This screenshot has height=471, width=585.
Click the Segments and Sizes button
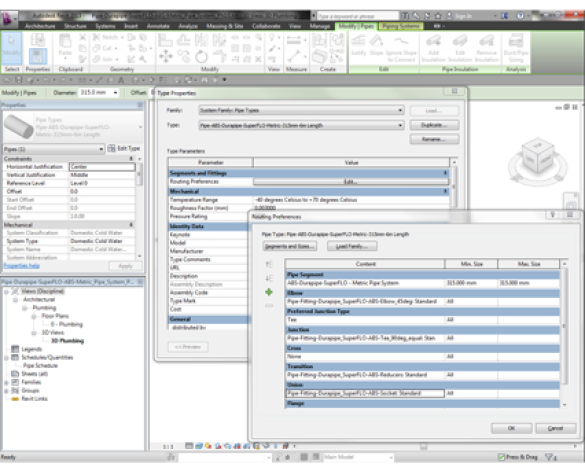coord(290,246)
